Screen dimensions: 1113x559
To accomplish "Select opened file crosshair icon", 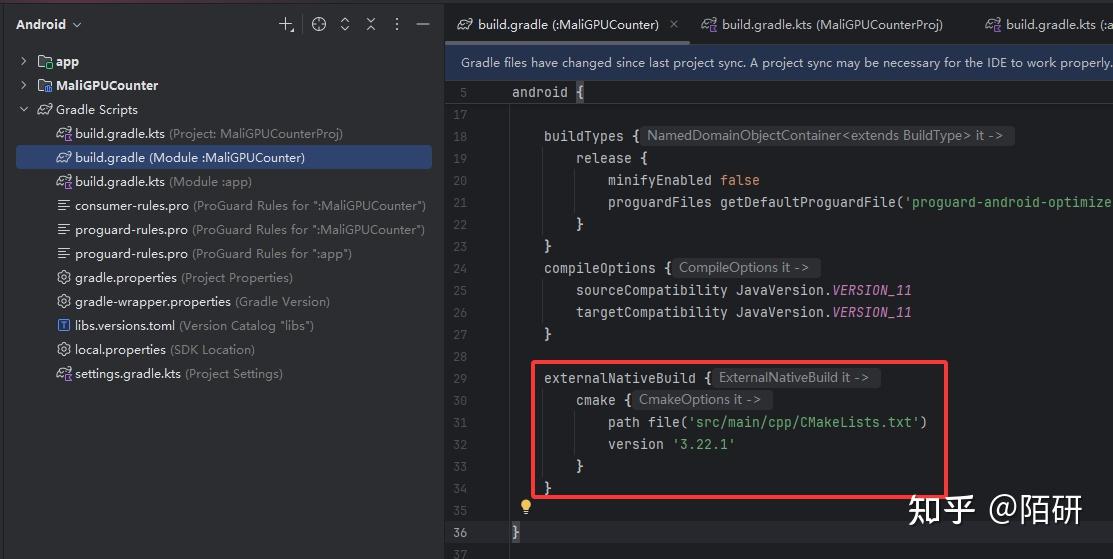I will click(x=319, y=24).
